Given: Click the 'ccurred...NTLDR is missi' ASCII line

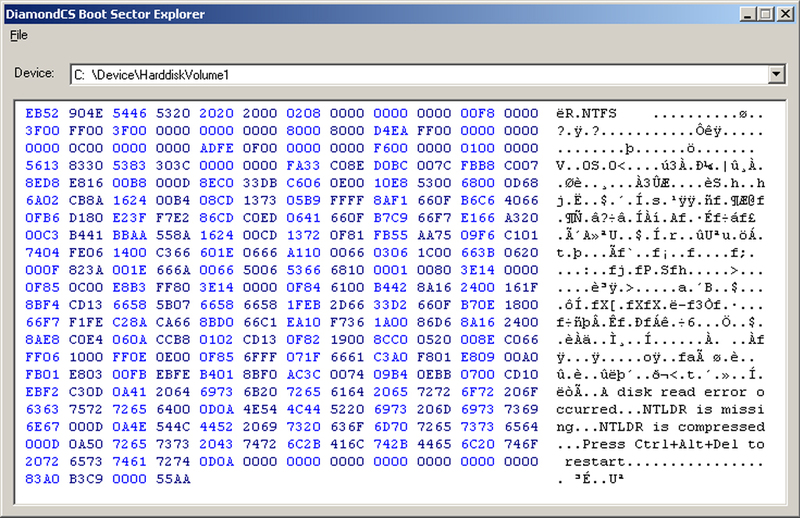Looking at the screenshot, I should click(659, 409).
